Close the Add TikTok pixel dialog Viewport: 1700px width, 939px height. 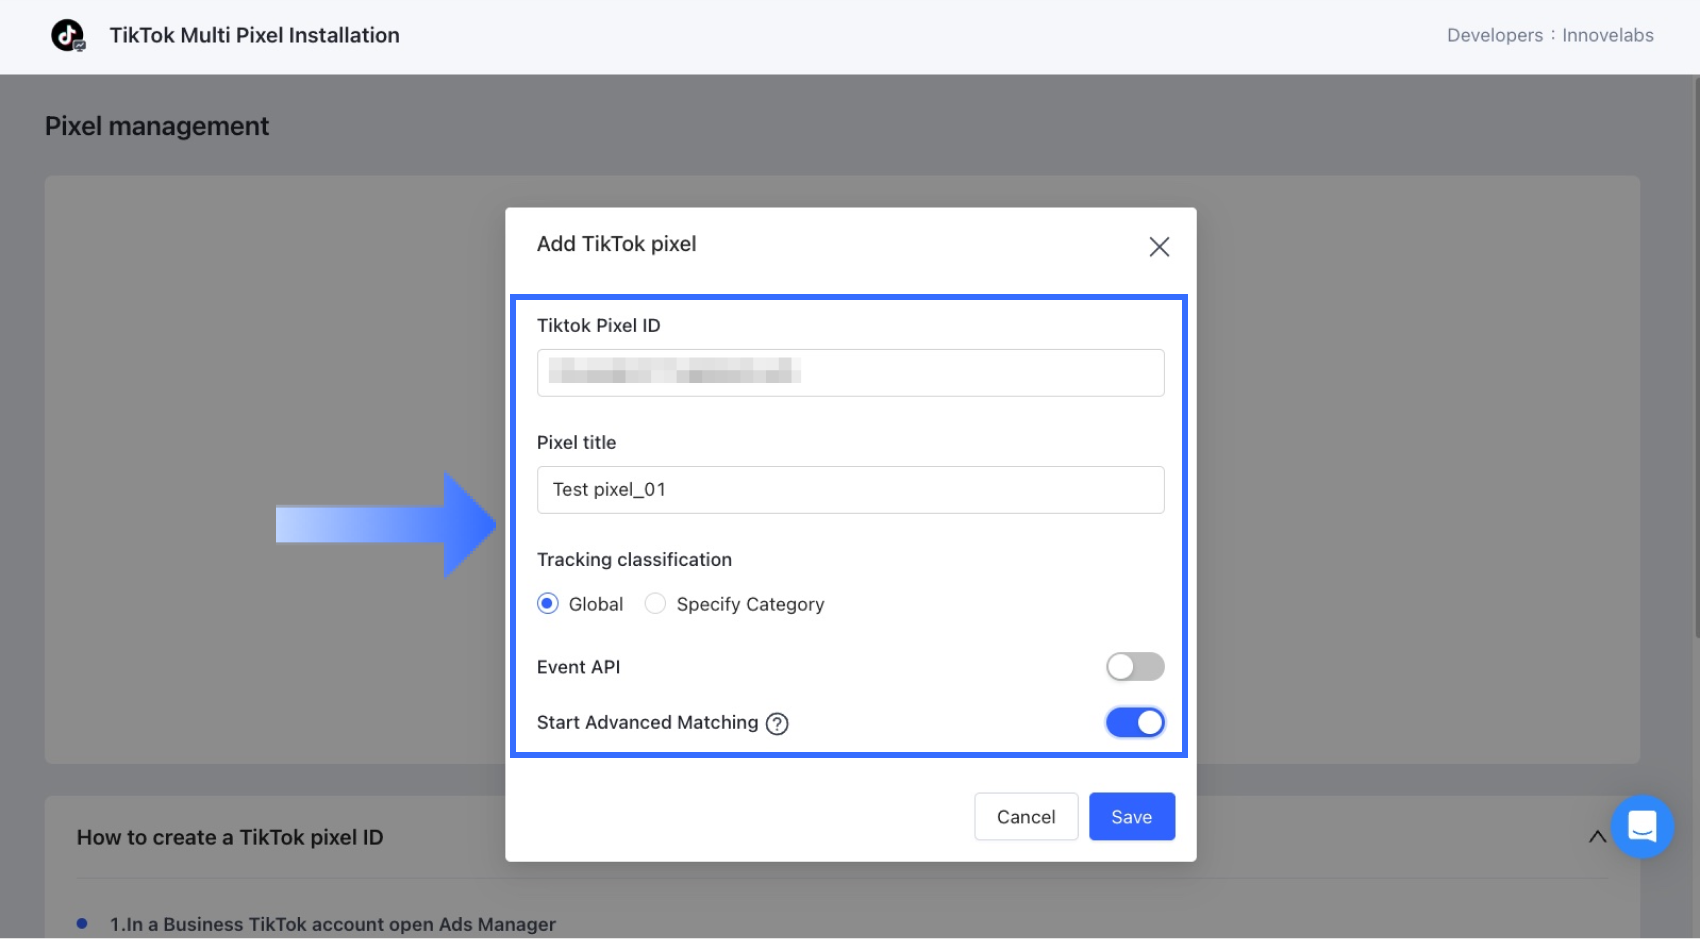click(1159, 247)
